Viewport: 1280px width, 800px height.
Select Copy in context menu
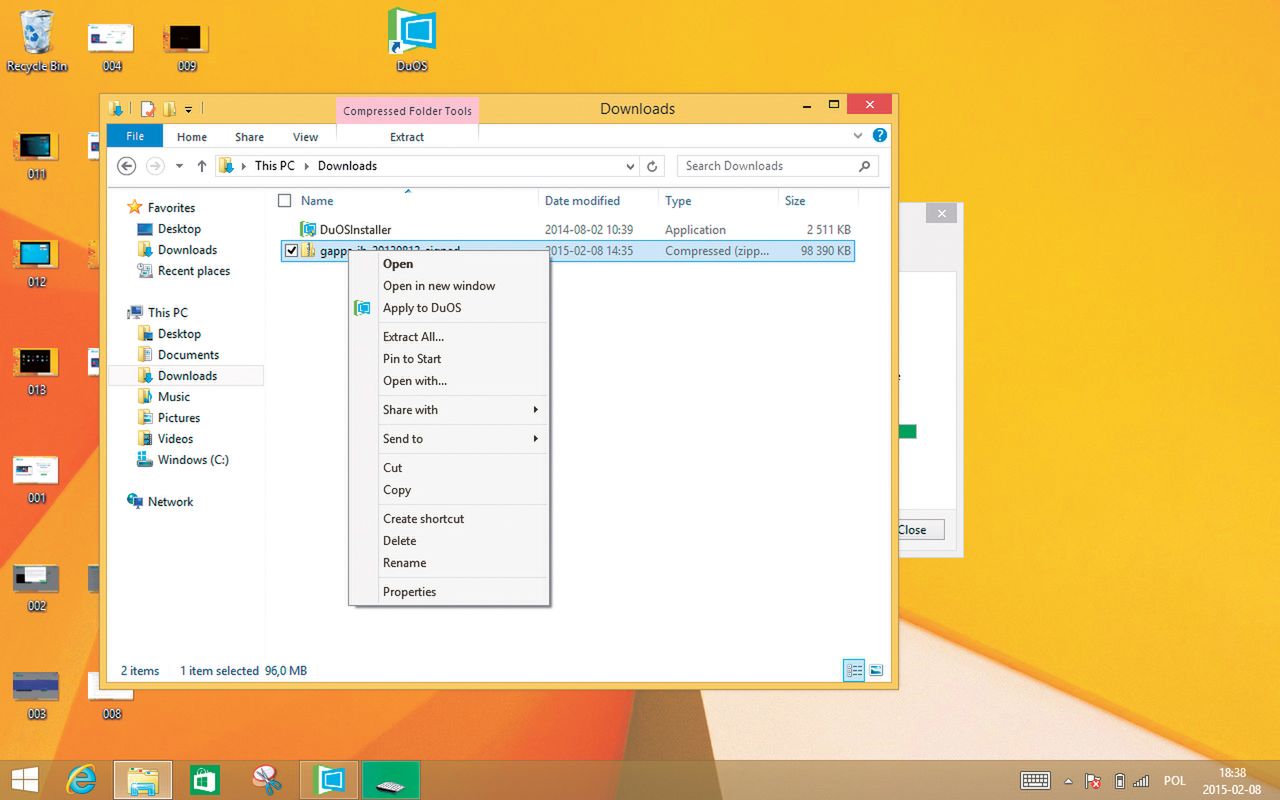449,490
